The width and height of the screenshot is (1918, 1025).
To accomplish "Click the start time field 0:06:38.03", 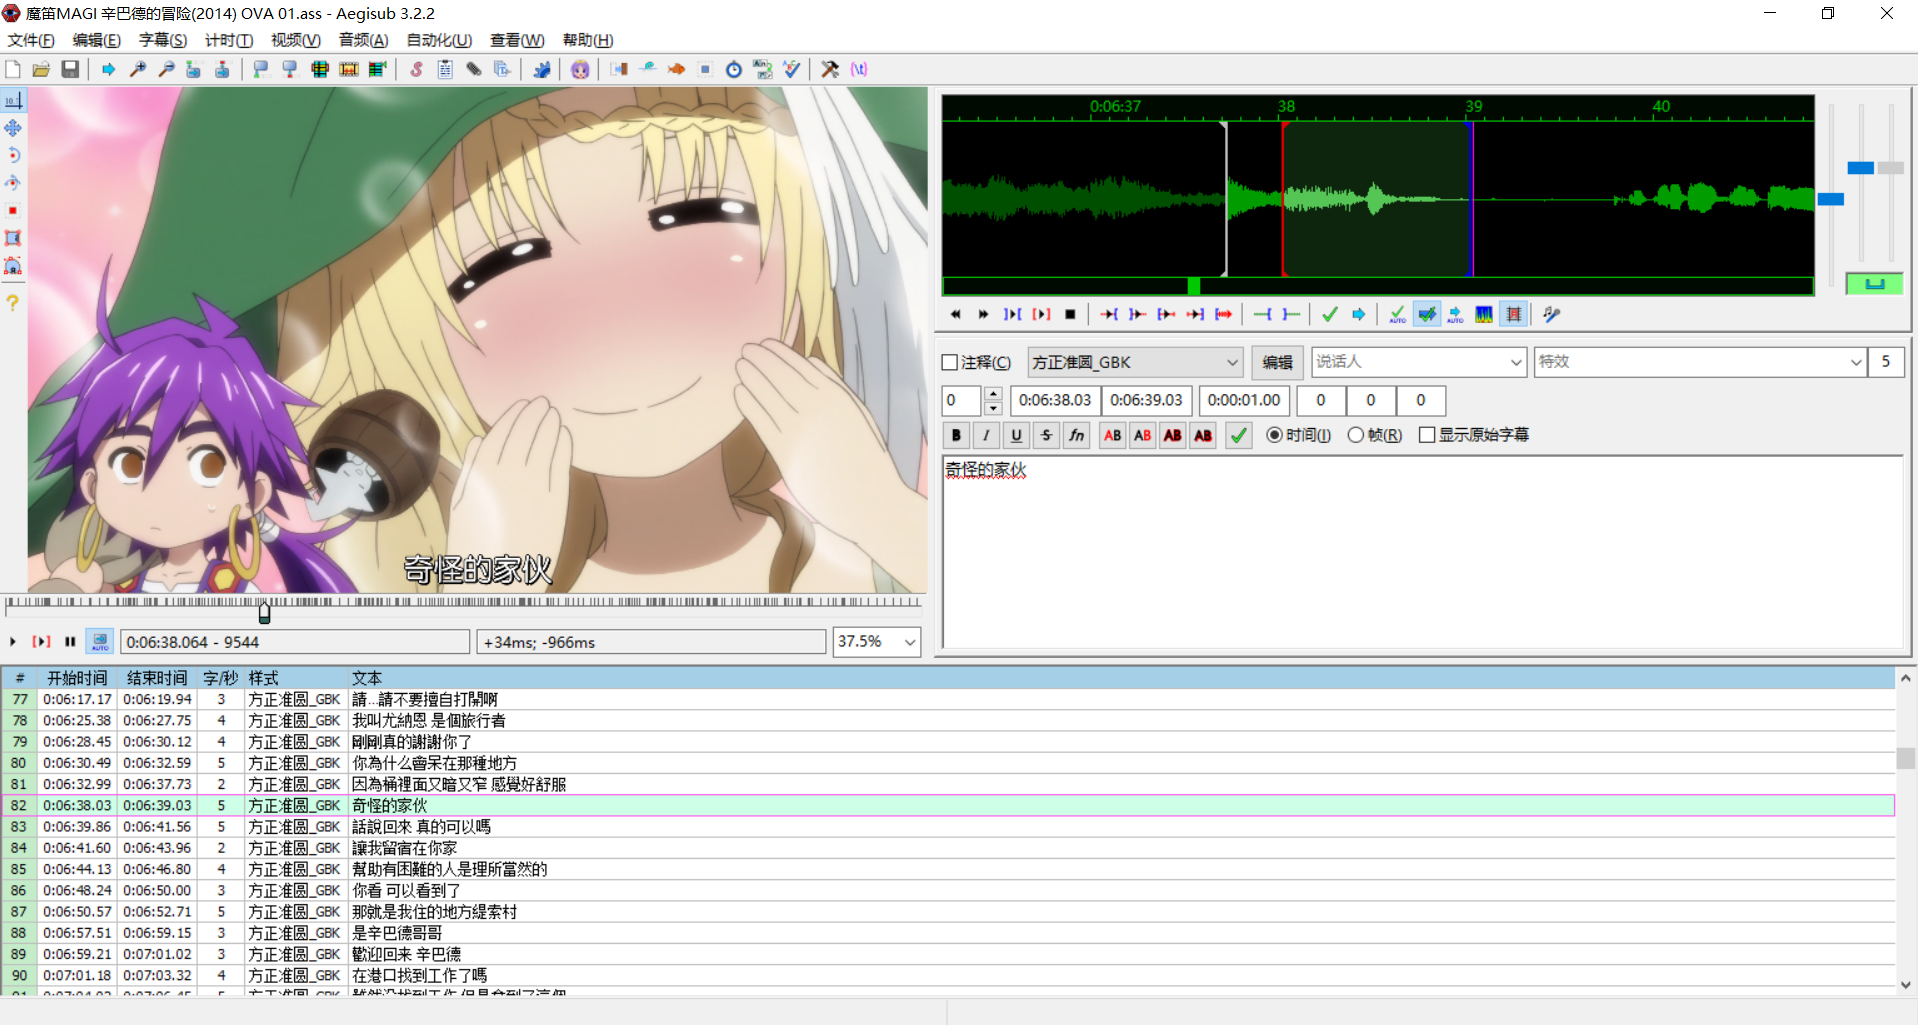I will tap(1055, 400).
